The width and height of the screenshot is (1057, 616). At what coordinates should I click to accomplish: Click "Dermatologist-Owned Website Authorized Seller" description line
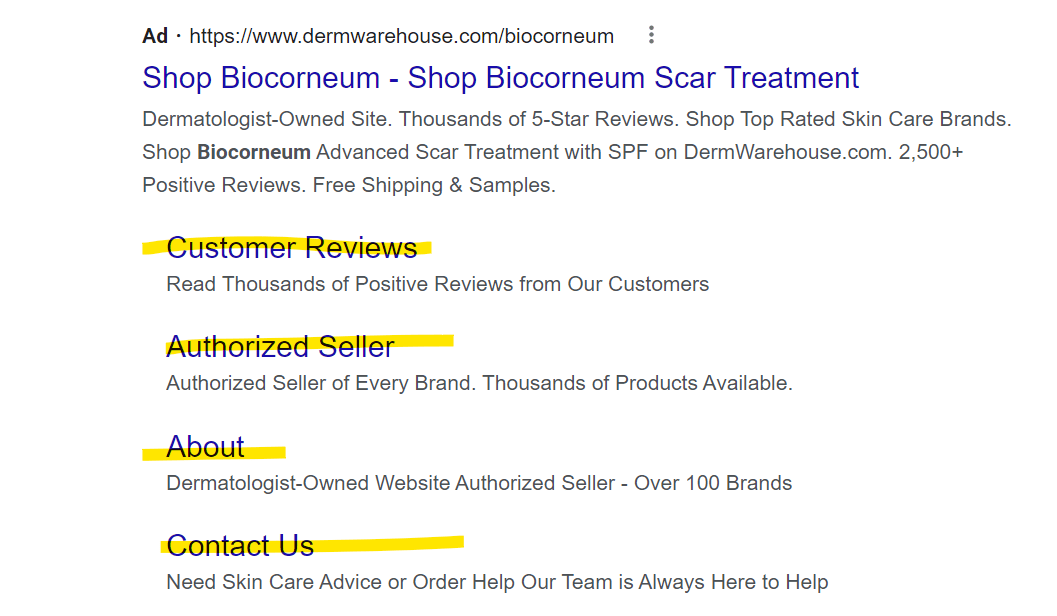click(390, 483)
